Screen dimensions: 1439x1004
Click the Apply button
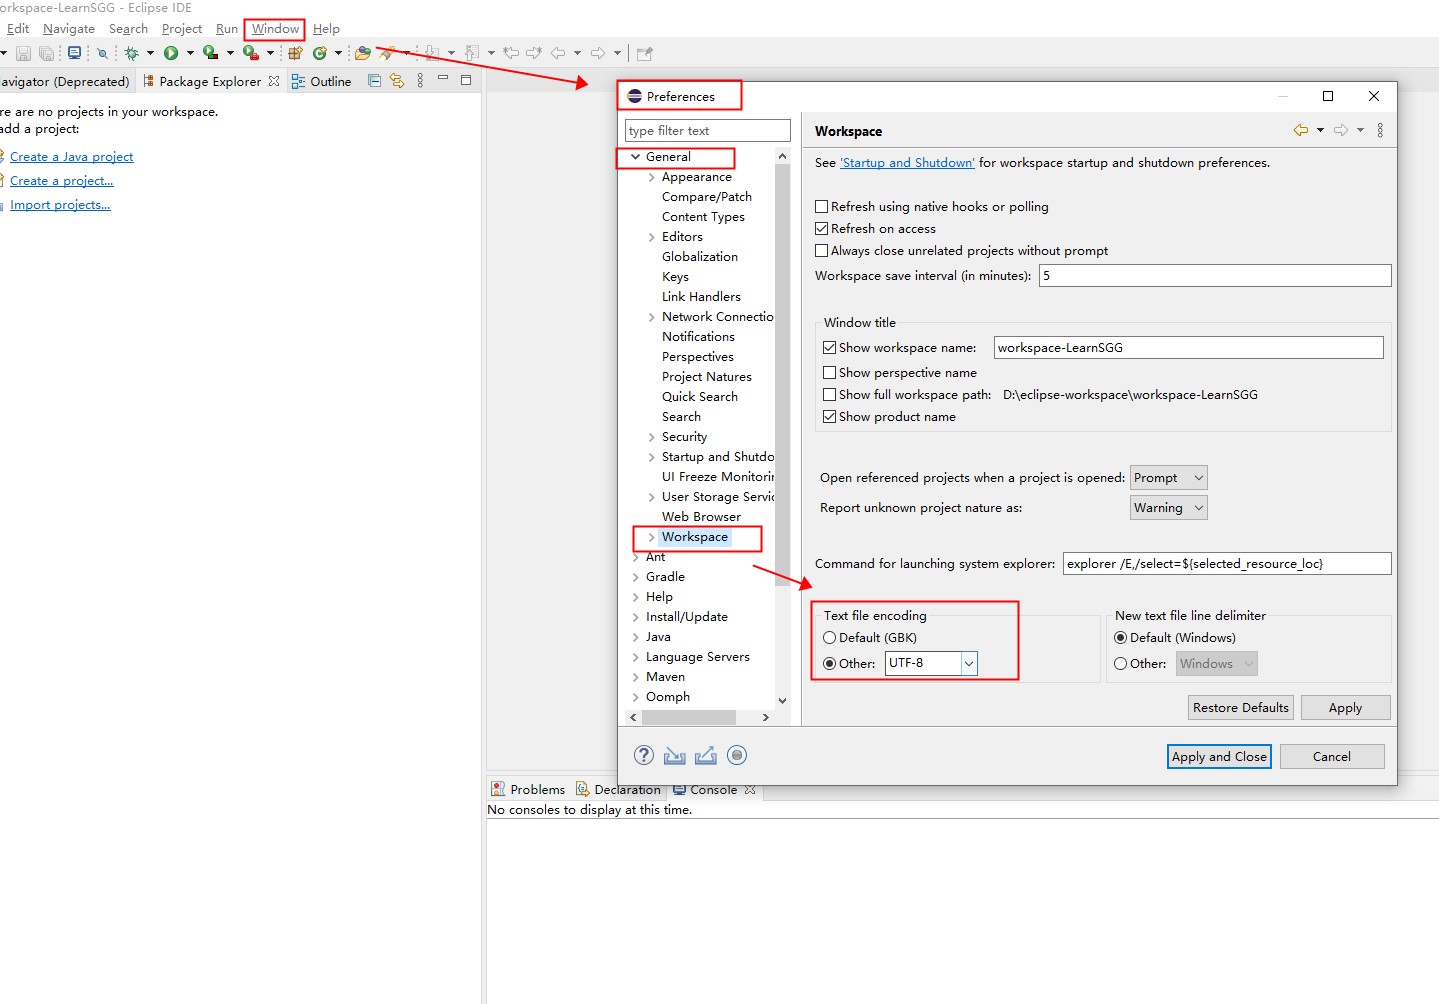(1345, 708)
